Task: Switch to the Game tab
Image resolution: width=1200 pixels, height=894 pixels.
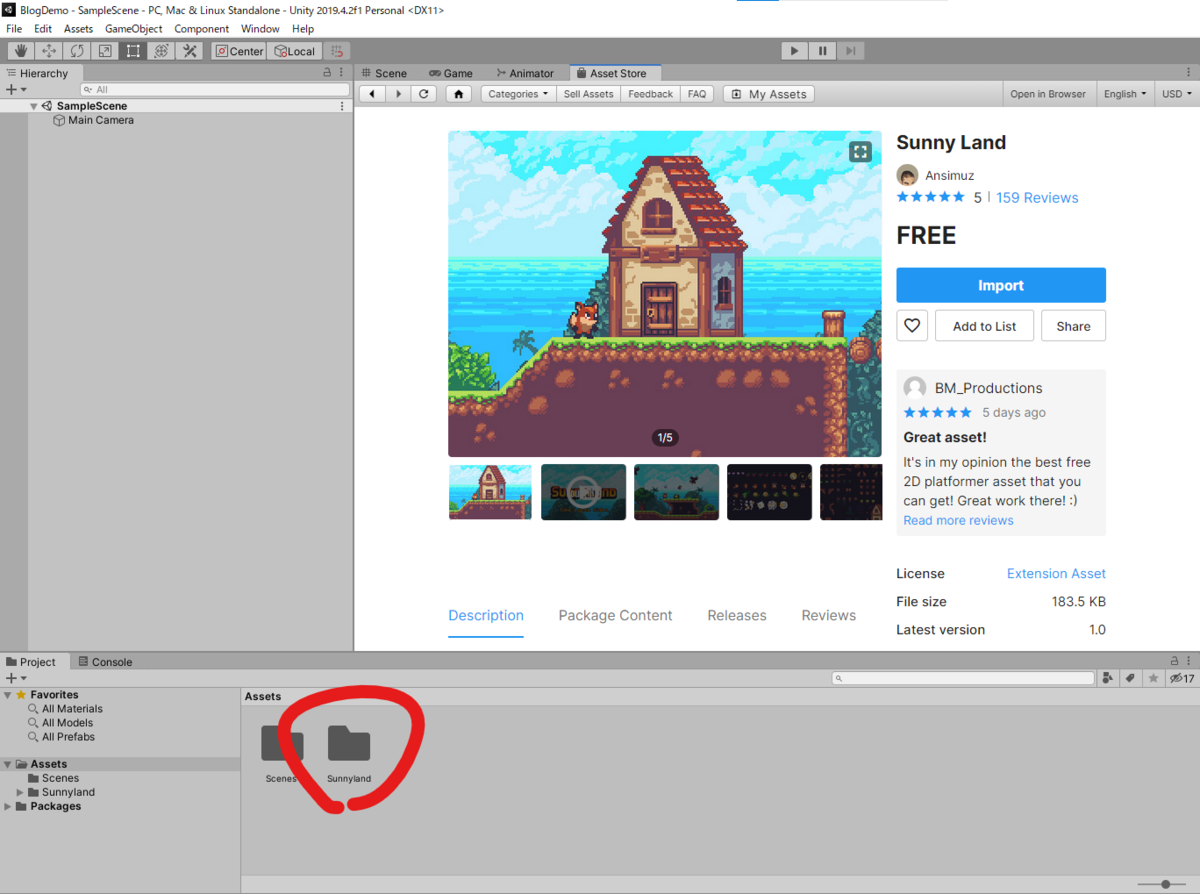Action: click(450, 73)
